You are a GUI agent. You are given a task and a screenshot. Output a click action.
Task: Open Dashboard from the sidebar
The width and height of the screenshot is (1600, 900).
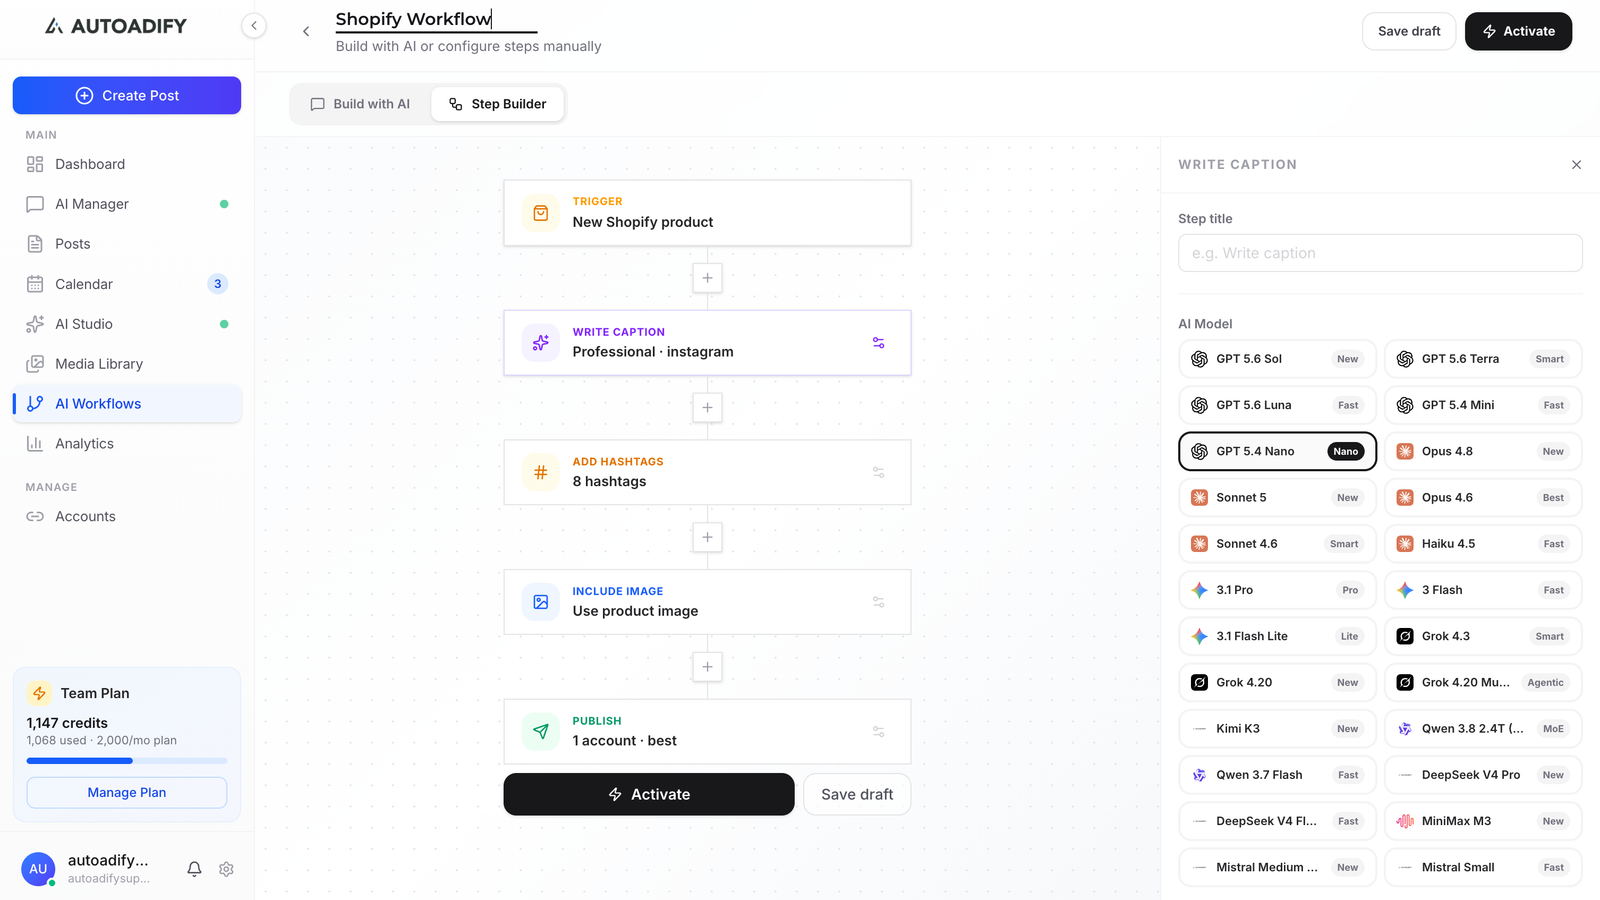tap(127, 164)
